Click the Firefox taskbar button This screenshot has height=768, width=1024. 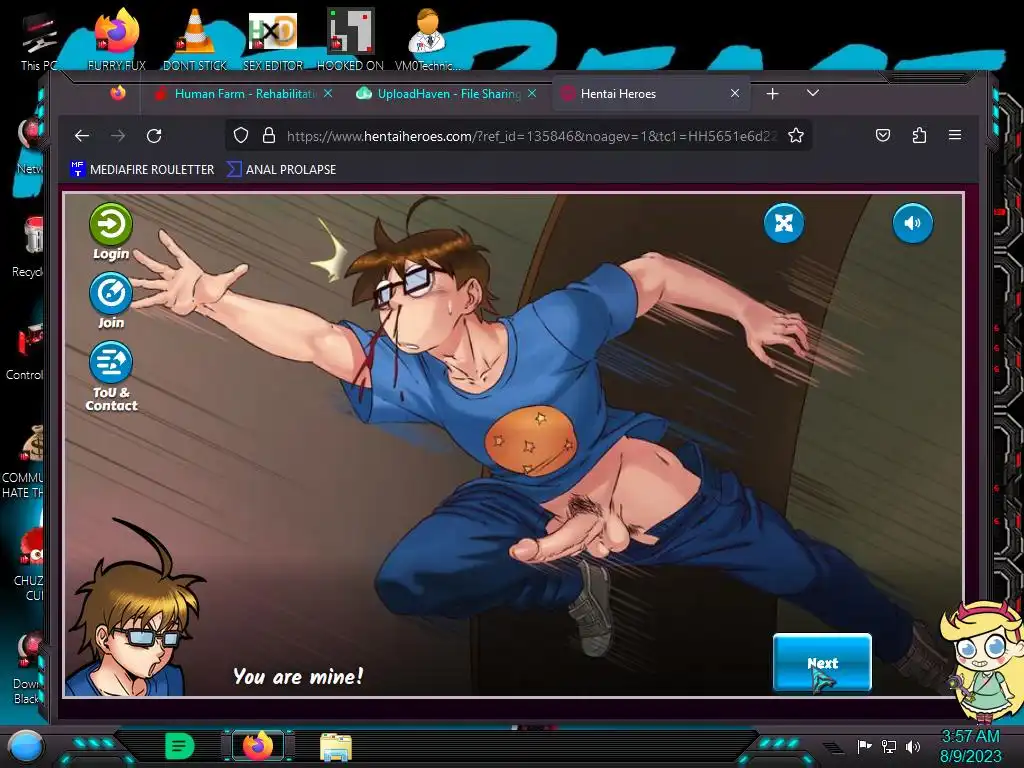click(x=258, y=746)
